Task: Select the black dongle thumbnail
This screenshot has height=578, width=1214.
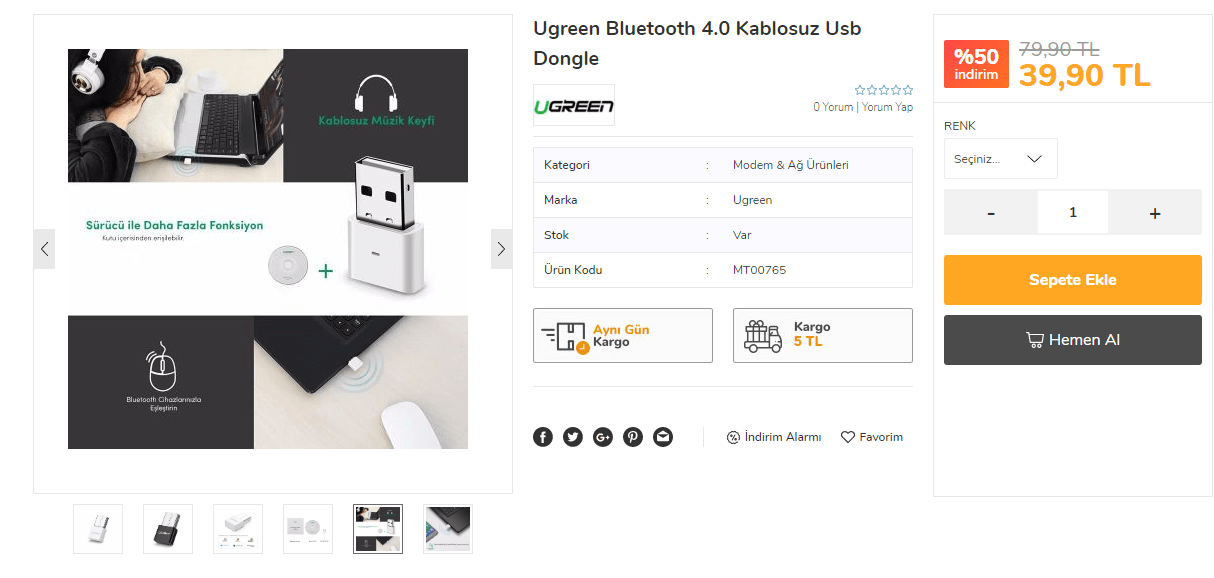Action: (168, 529)
